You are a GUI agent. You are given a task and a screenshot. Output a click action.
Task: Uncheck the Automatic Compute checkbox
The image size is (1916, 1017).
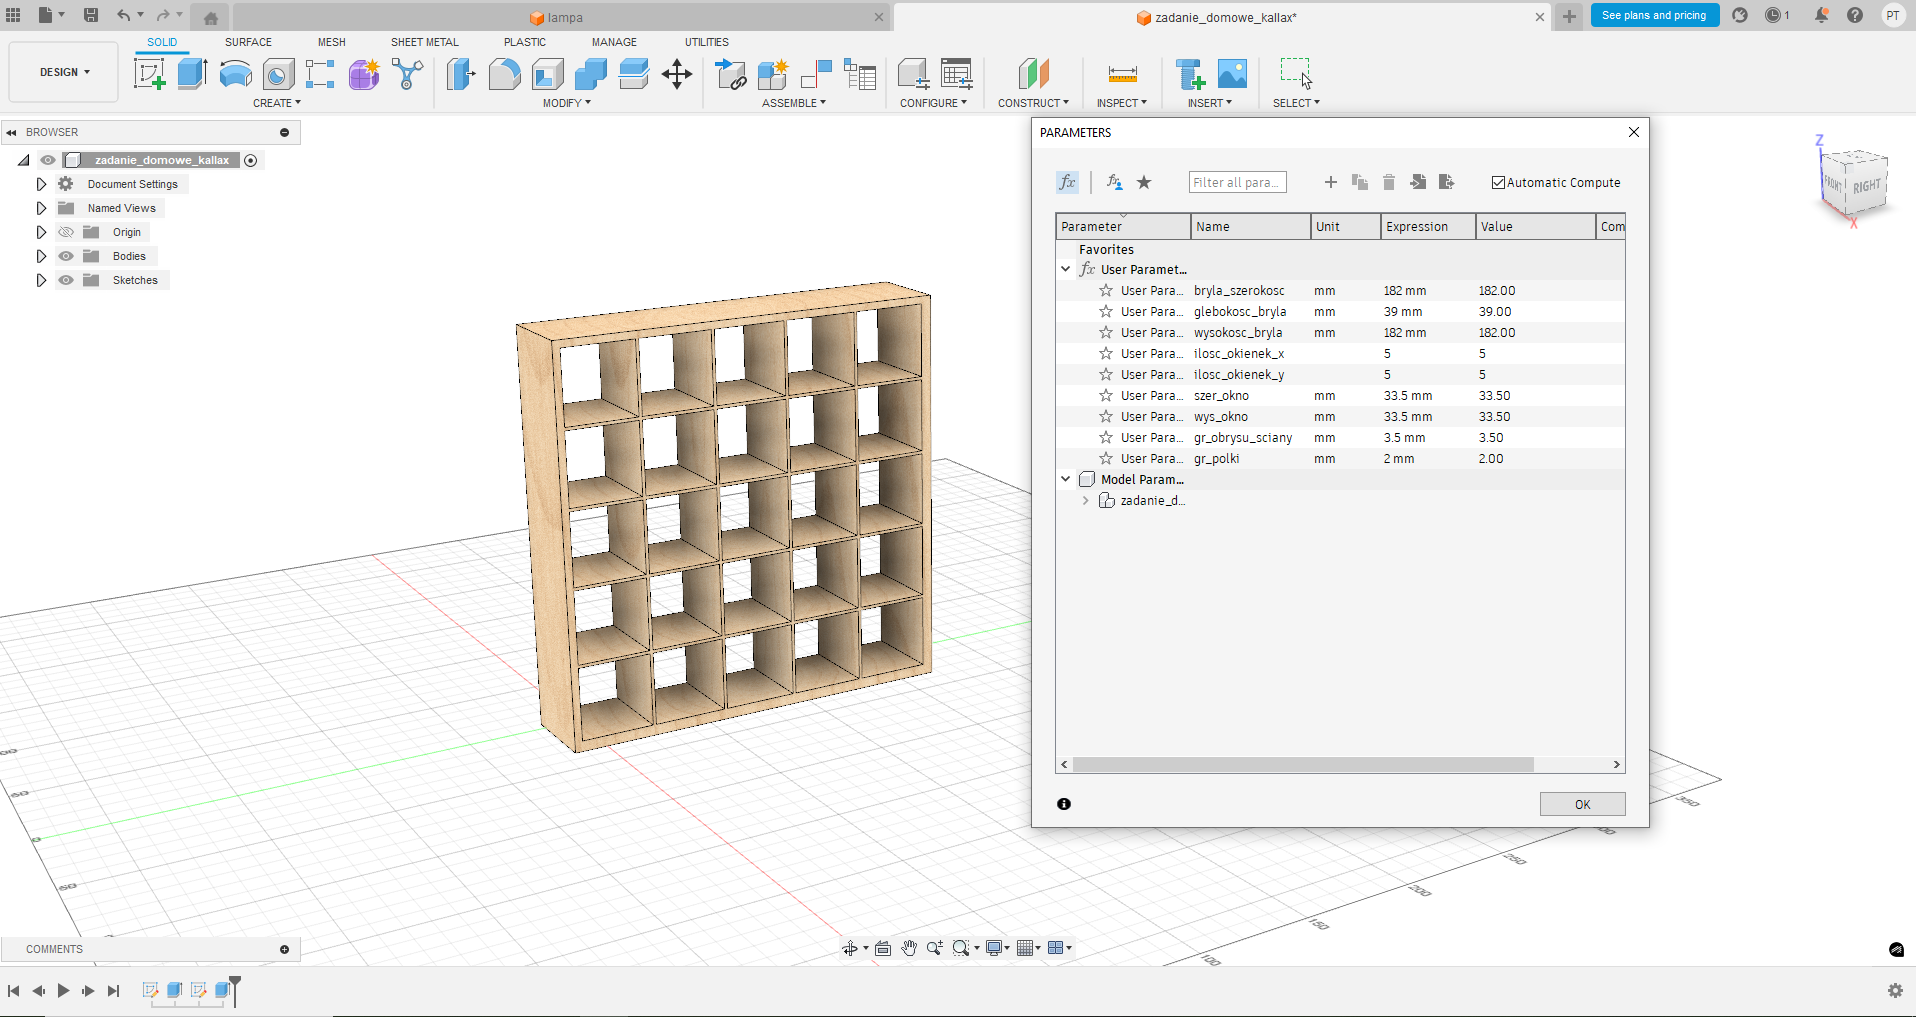click(1498, 183)
